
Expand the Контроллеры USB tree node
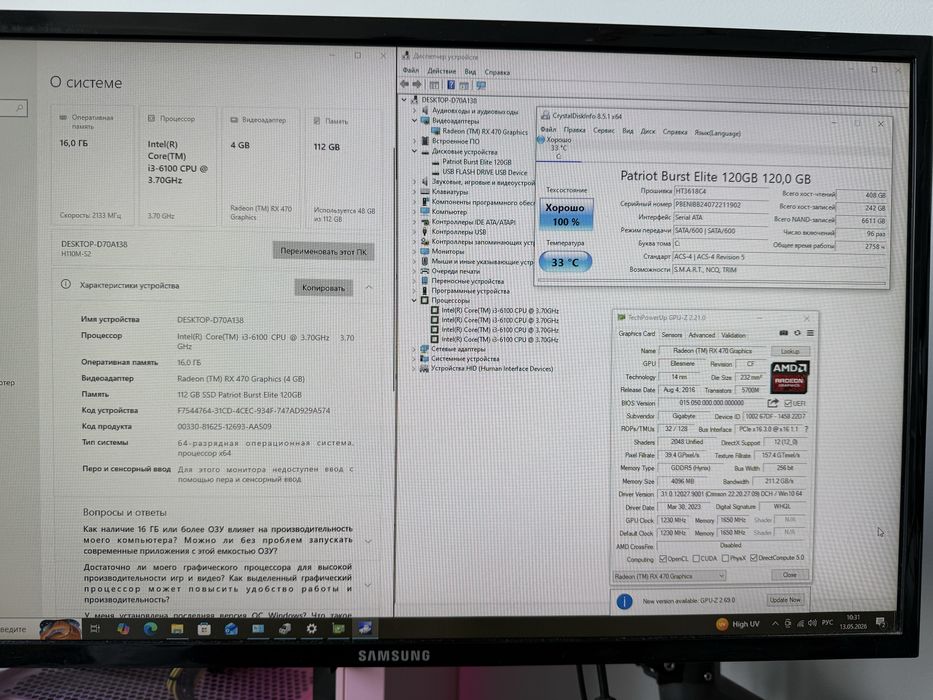415,232
